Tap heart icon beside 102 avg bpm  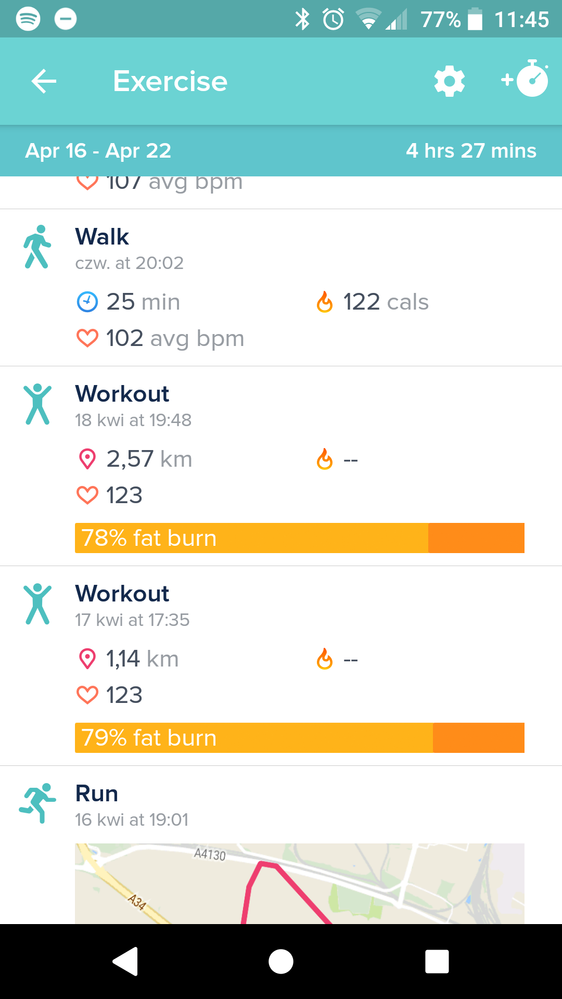click(87, 338)
